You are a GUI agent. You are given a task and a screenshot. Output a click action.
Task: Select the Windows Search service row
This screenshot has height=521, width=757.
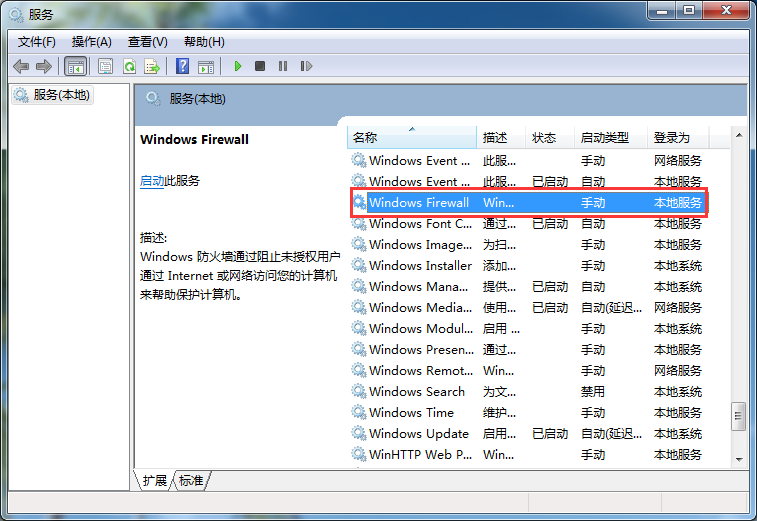pyautogui.click(x=528, y=392)
